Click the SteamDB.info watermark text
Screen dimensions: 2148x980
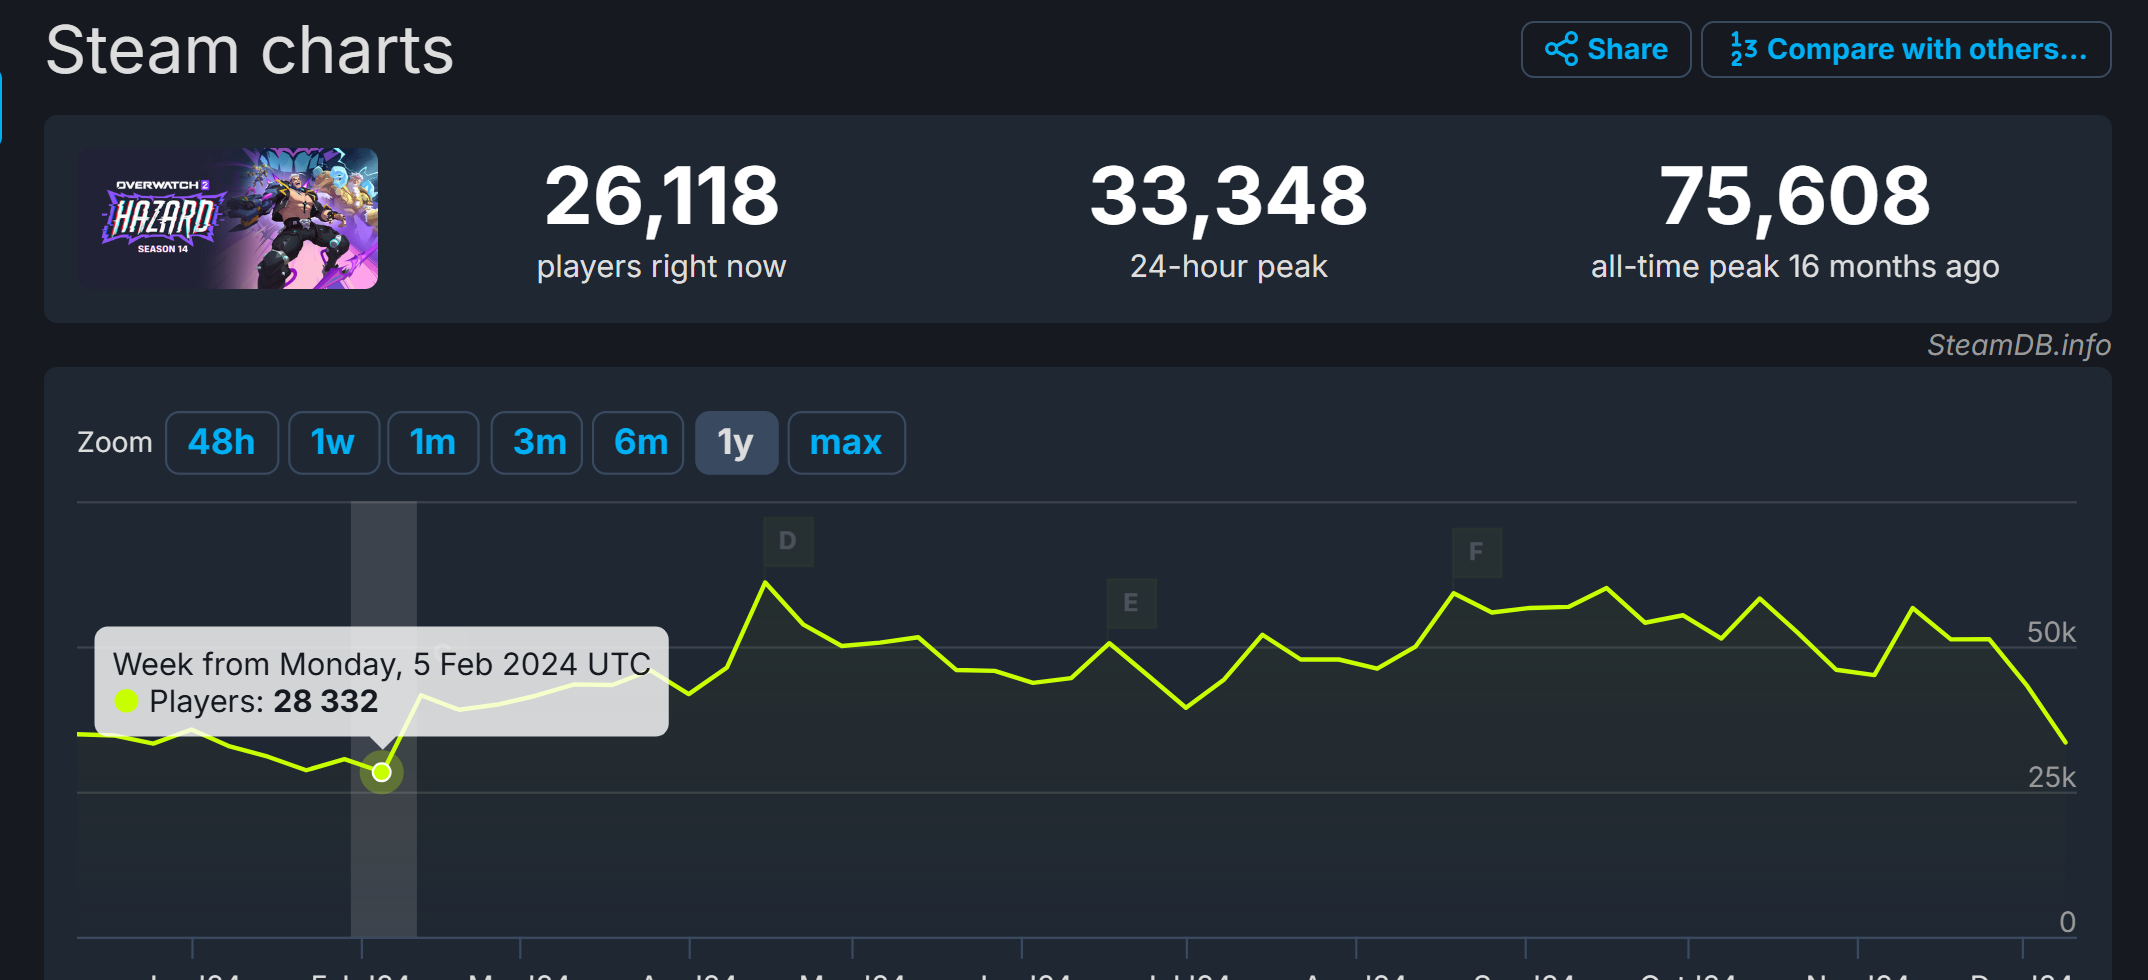(2018, 345)
